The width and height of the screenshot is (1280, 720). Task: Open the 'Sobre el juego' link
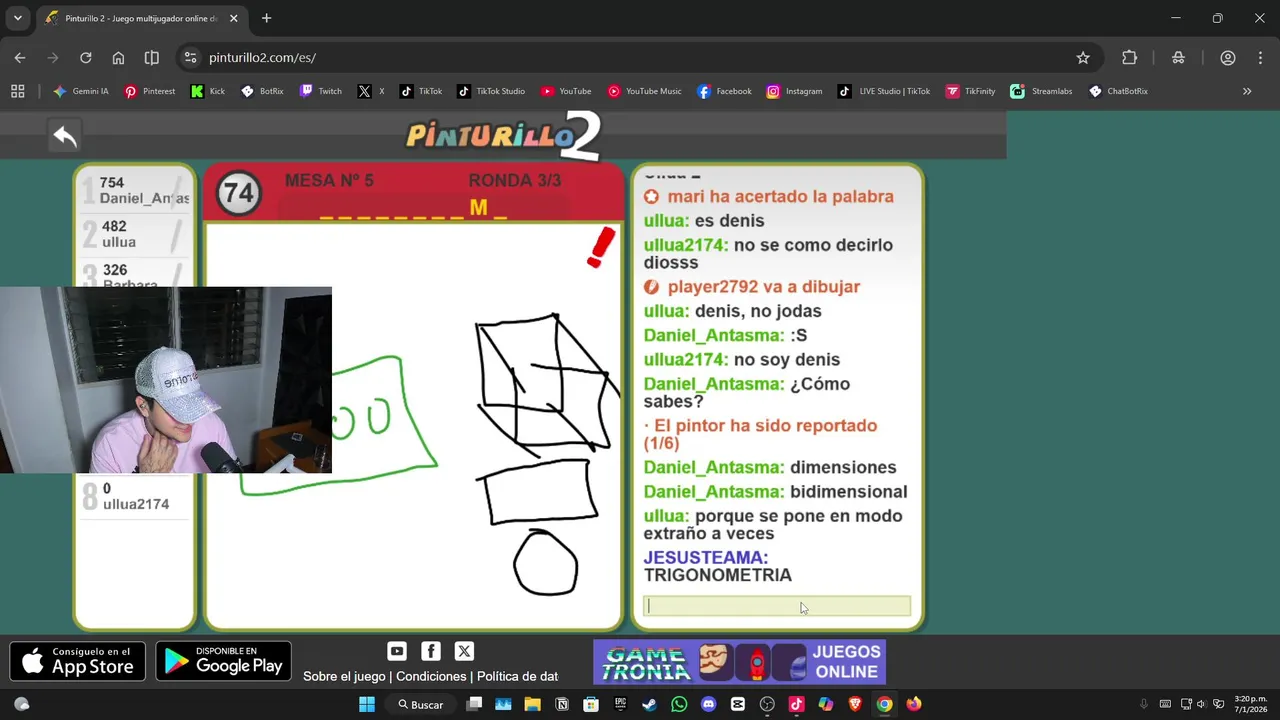(x=344, y=676)
